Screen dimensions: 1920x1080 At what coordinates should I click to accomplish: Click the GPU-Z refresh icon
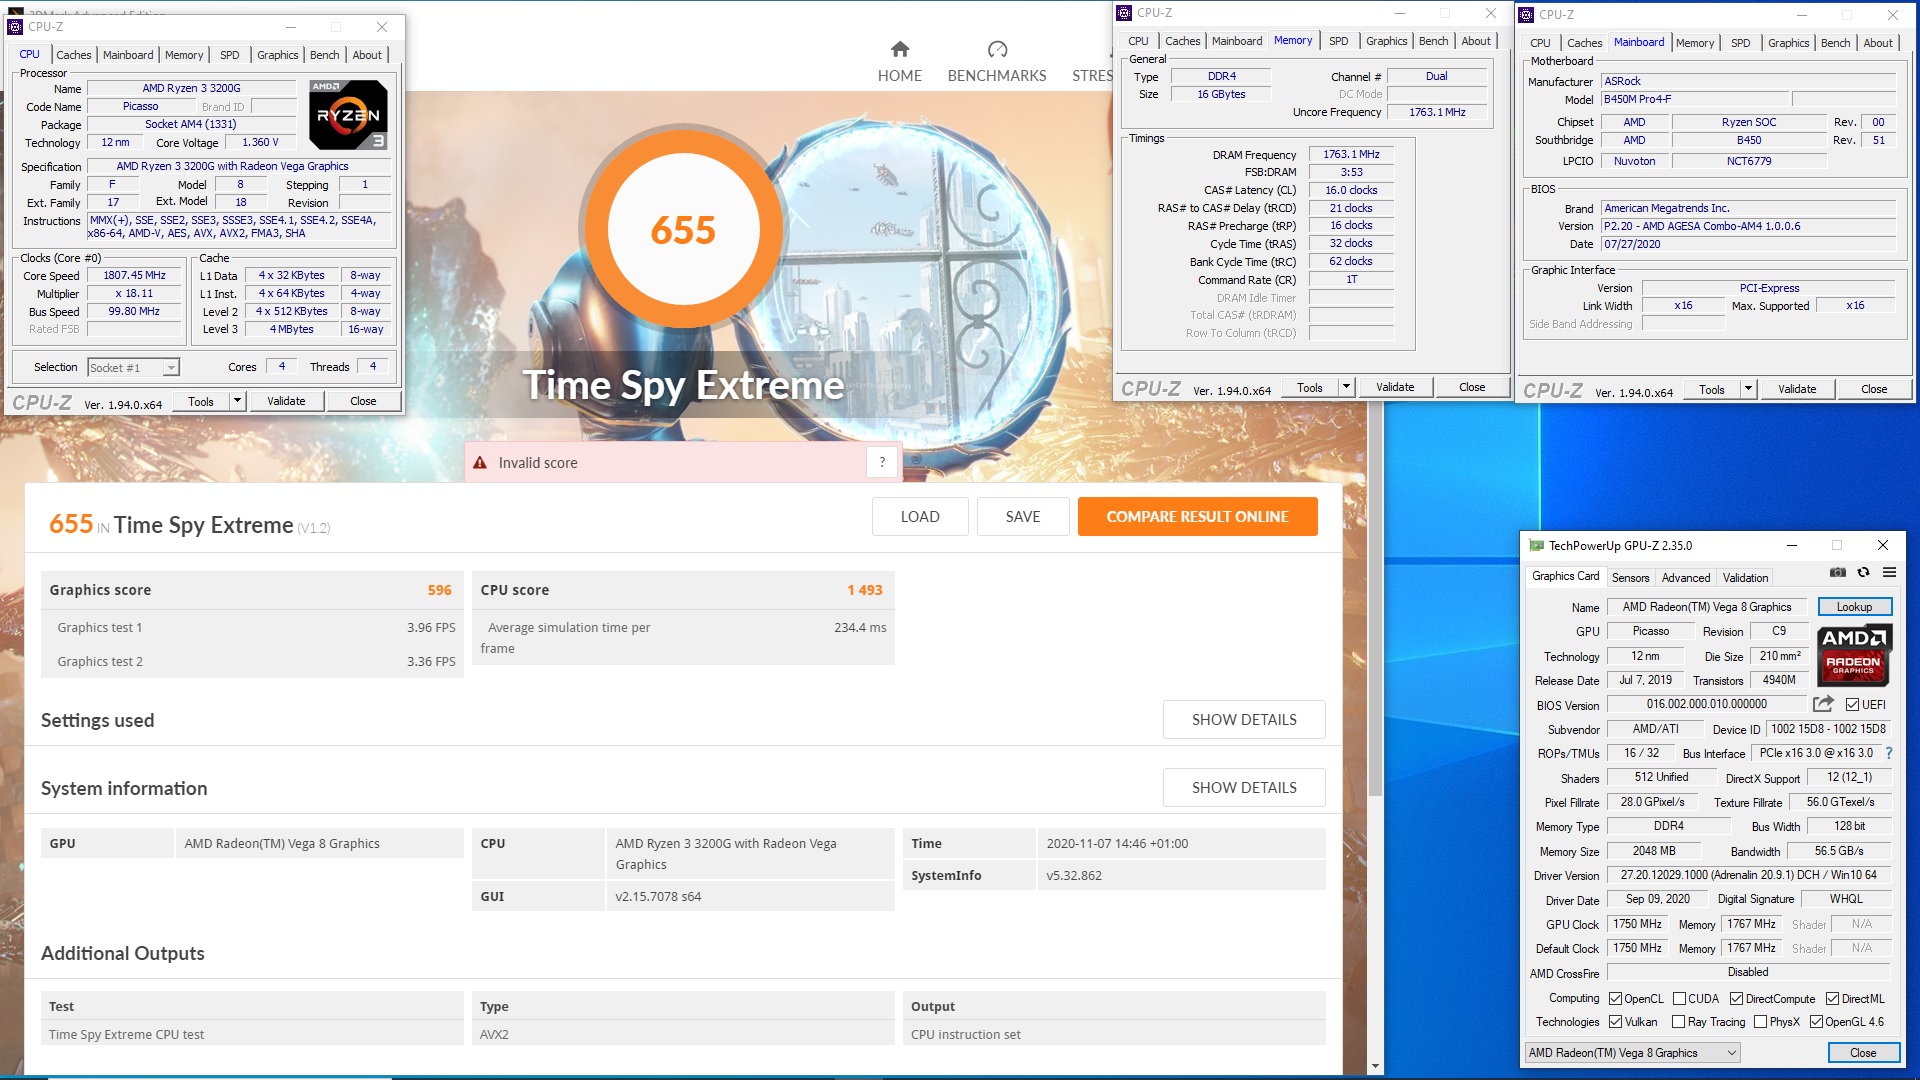[1864, 573]
